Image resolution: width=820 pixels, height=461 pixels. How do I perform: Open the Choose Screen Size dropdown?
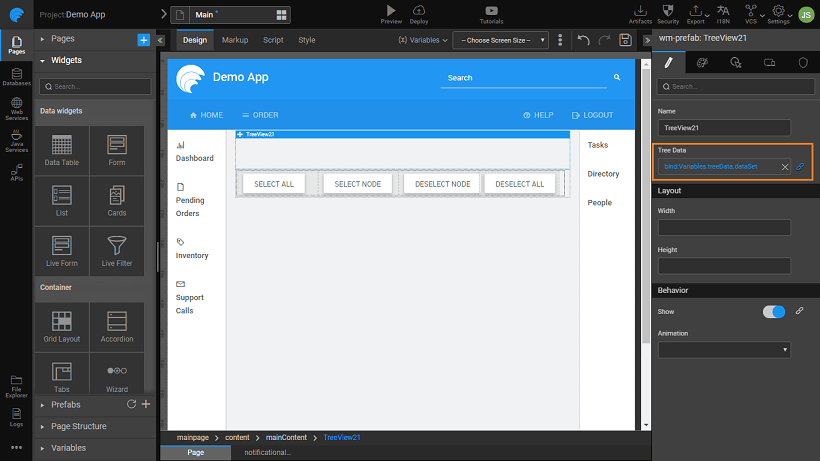pos(500,40)
